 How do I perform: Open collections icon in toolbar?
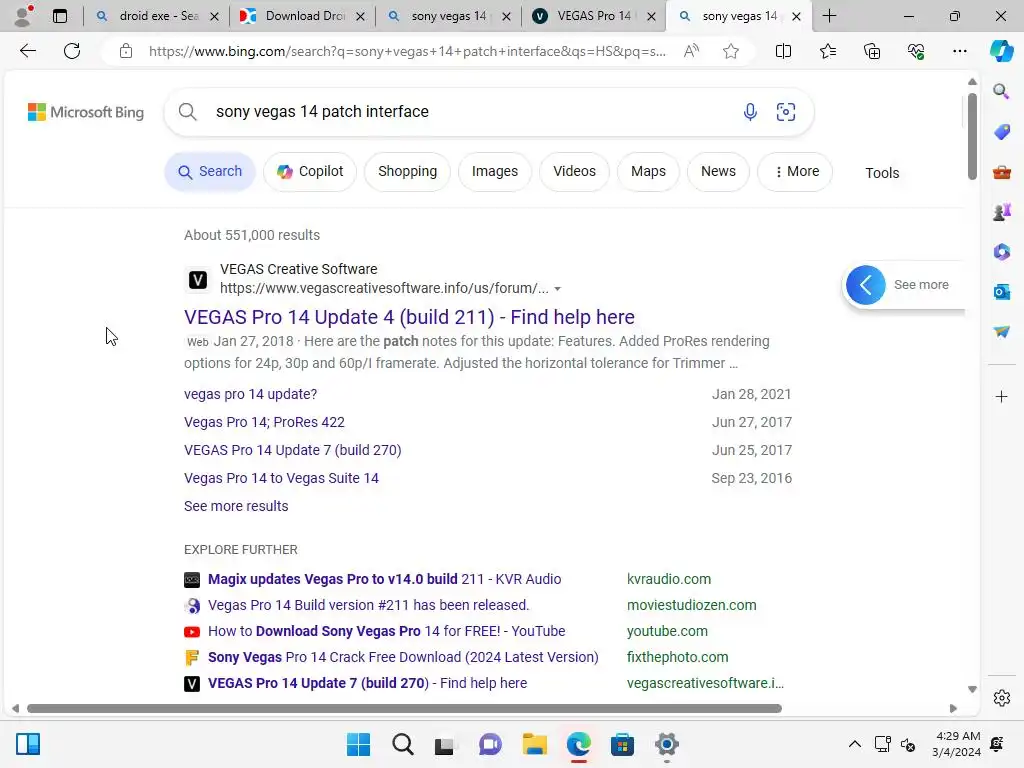pyautogui.click(x=872, y=51)
